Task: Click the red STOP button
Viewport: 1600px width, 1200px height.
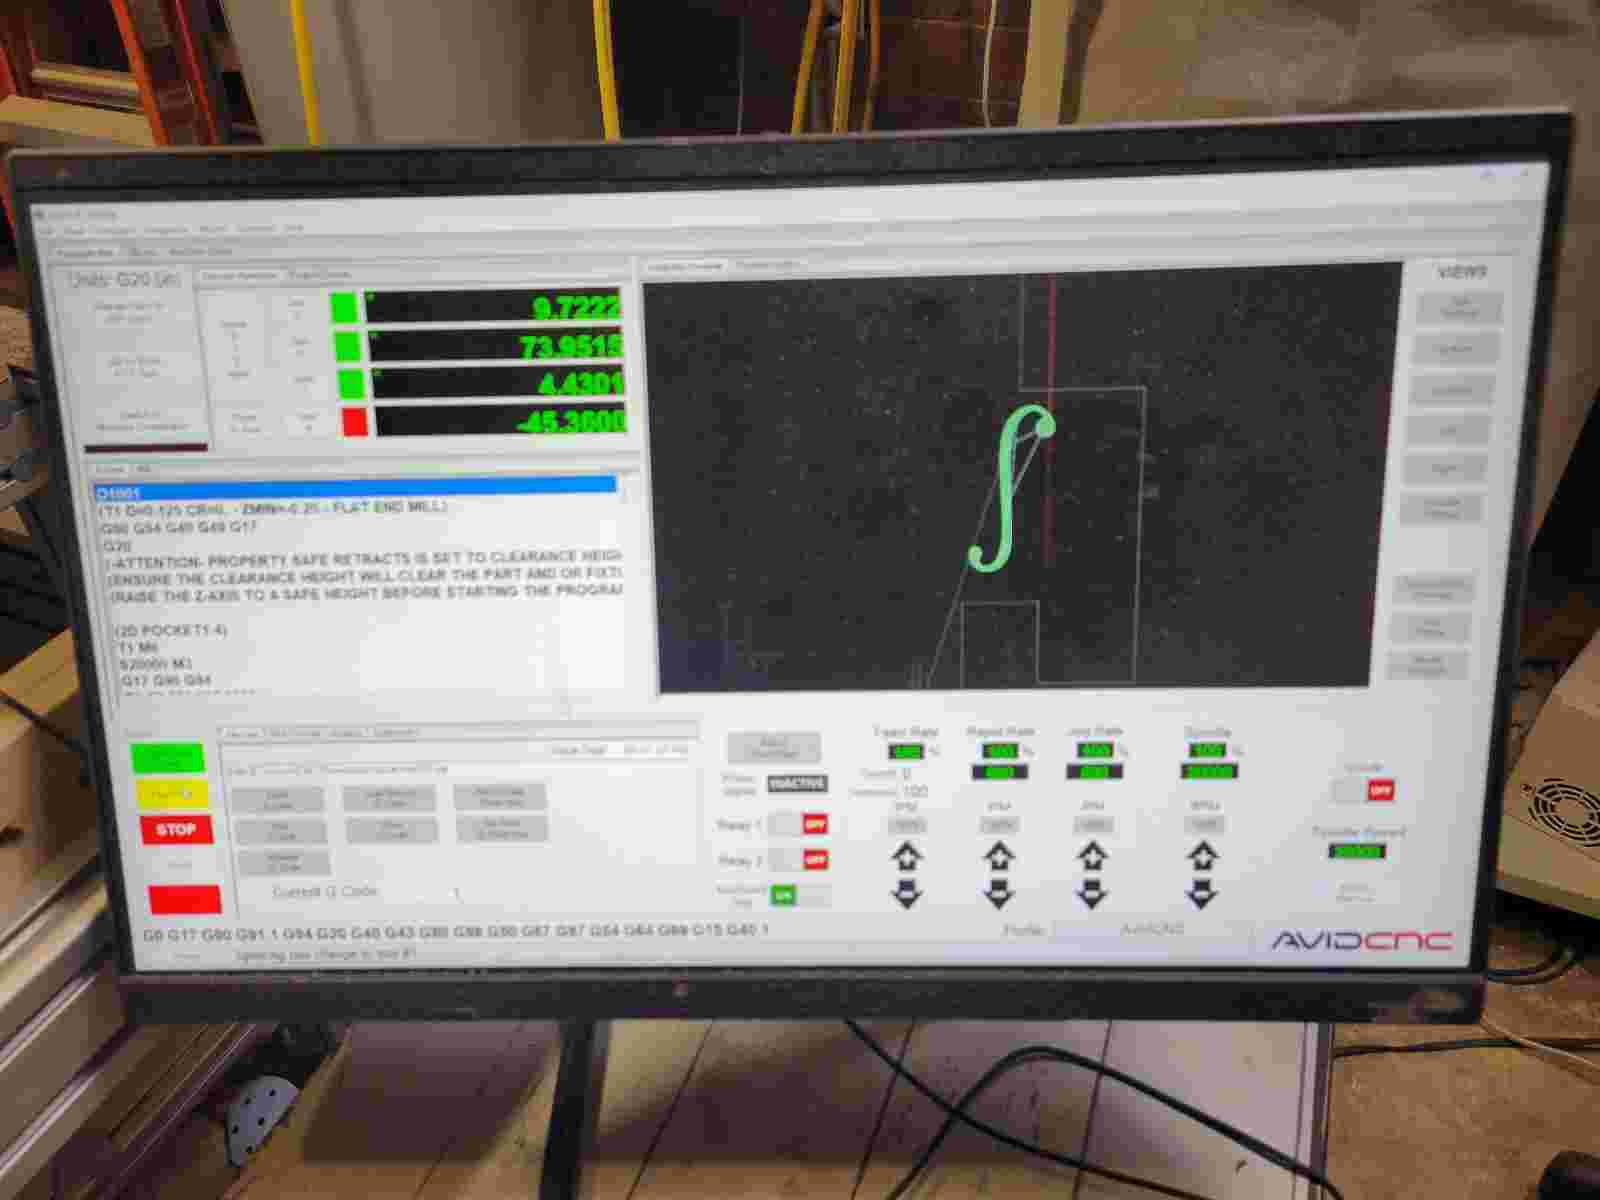Action: pyautogui.click(x=176, y=830)
